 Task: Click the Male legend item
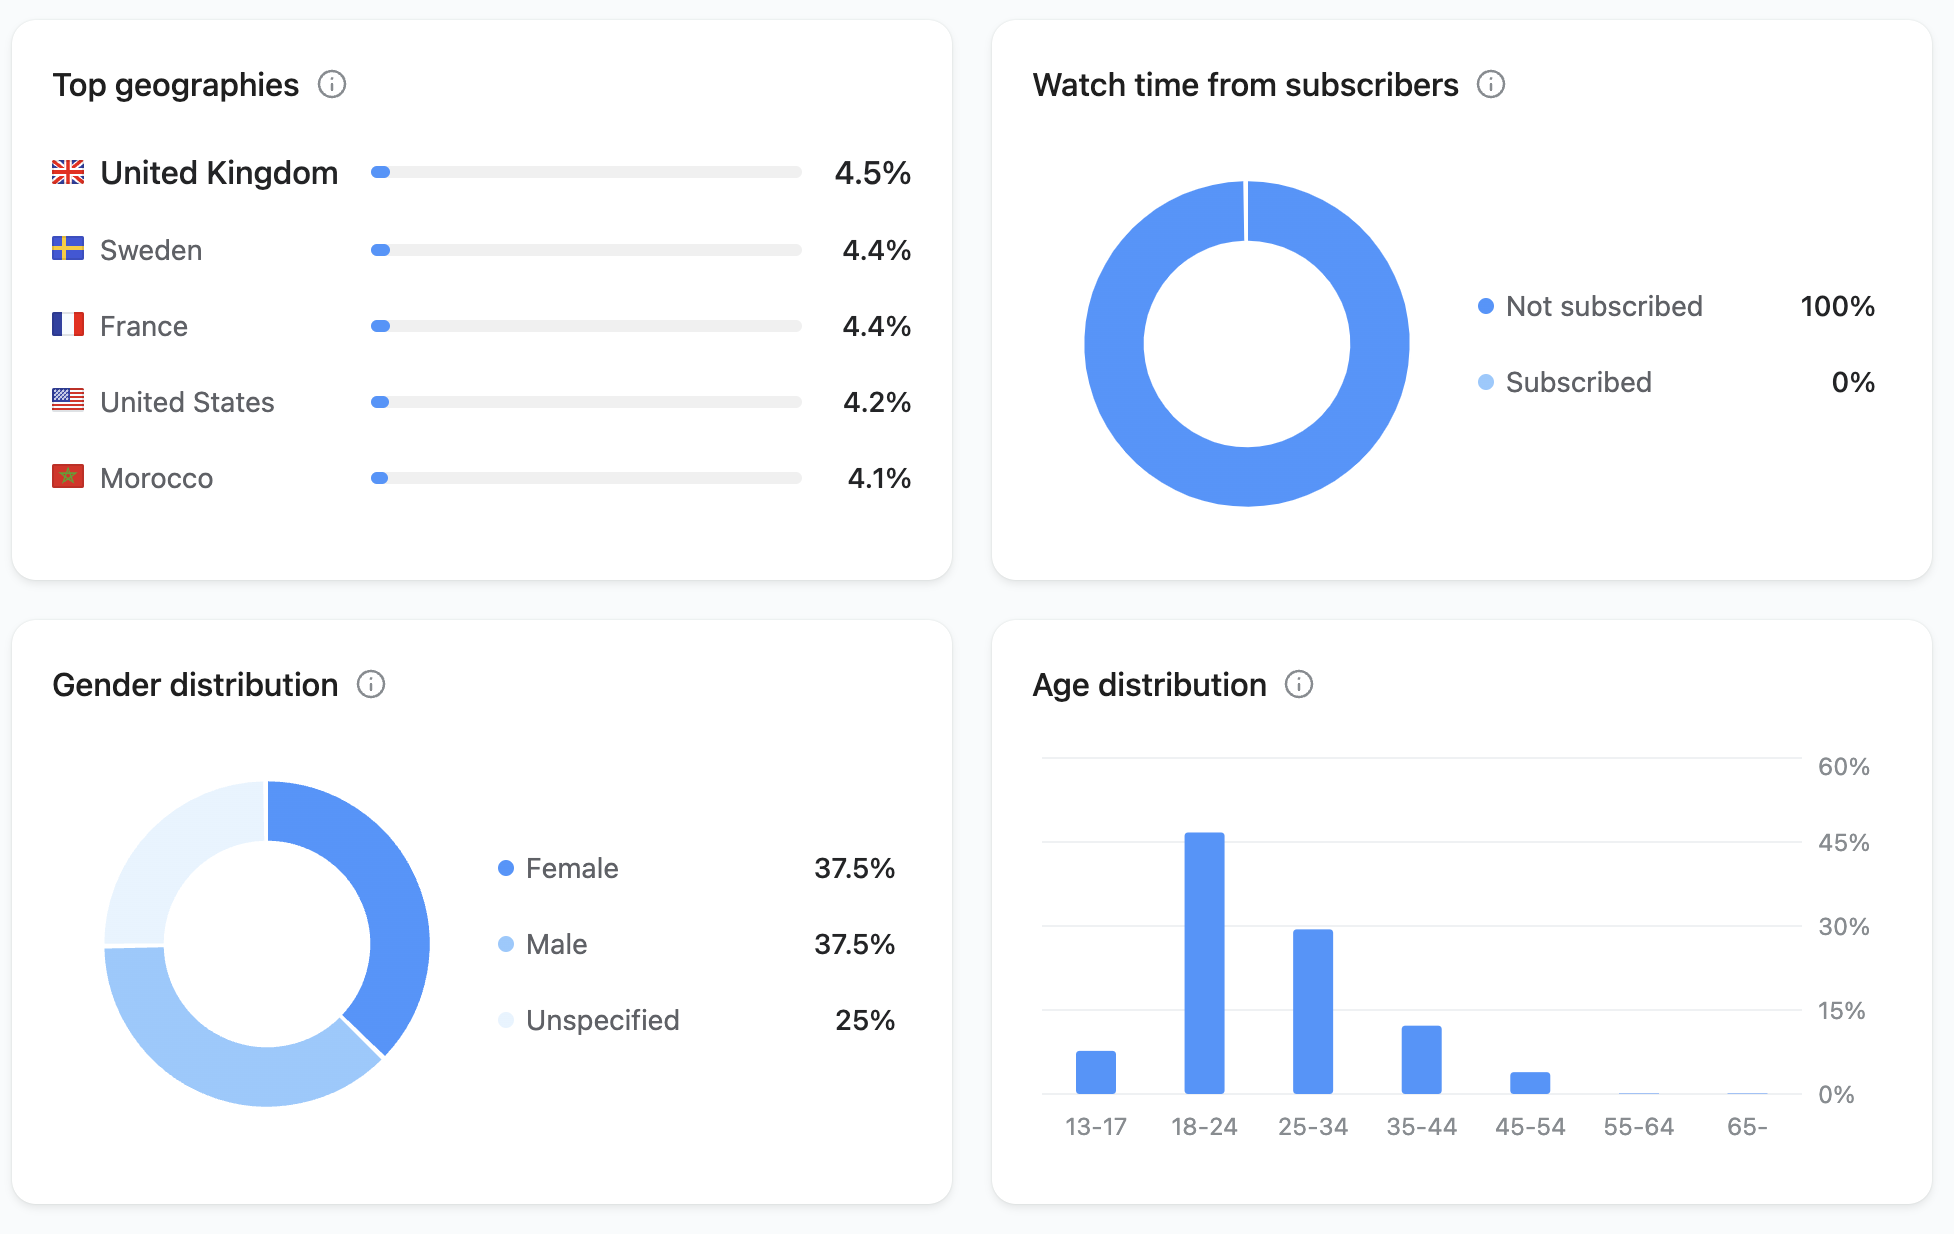(x=556, y=944)
